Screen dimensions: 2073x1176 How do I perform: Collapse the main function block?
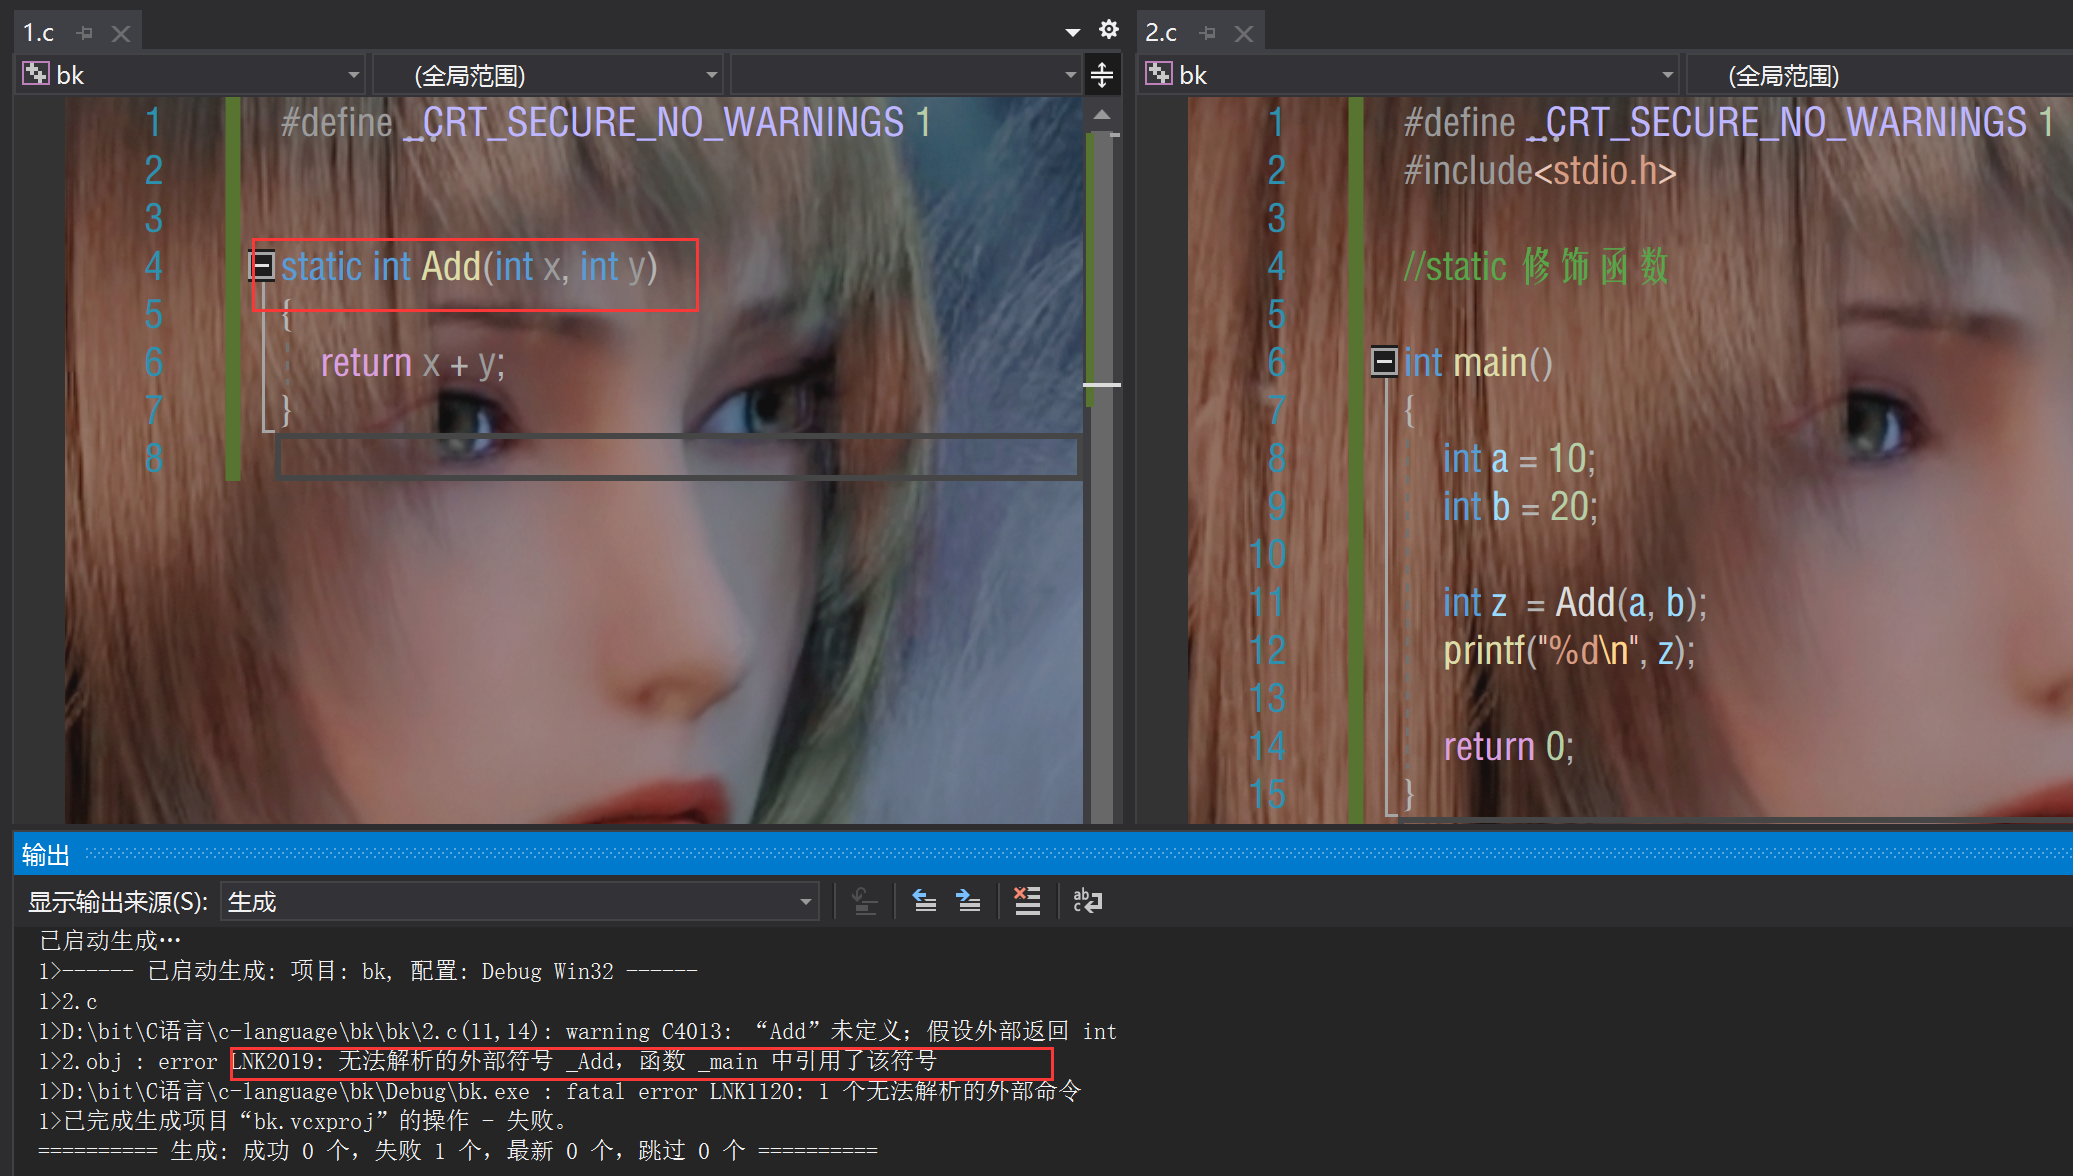coord(1384,362)
